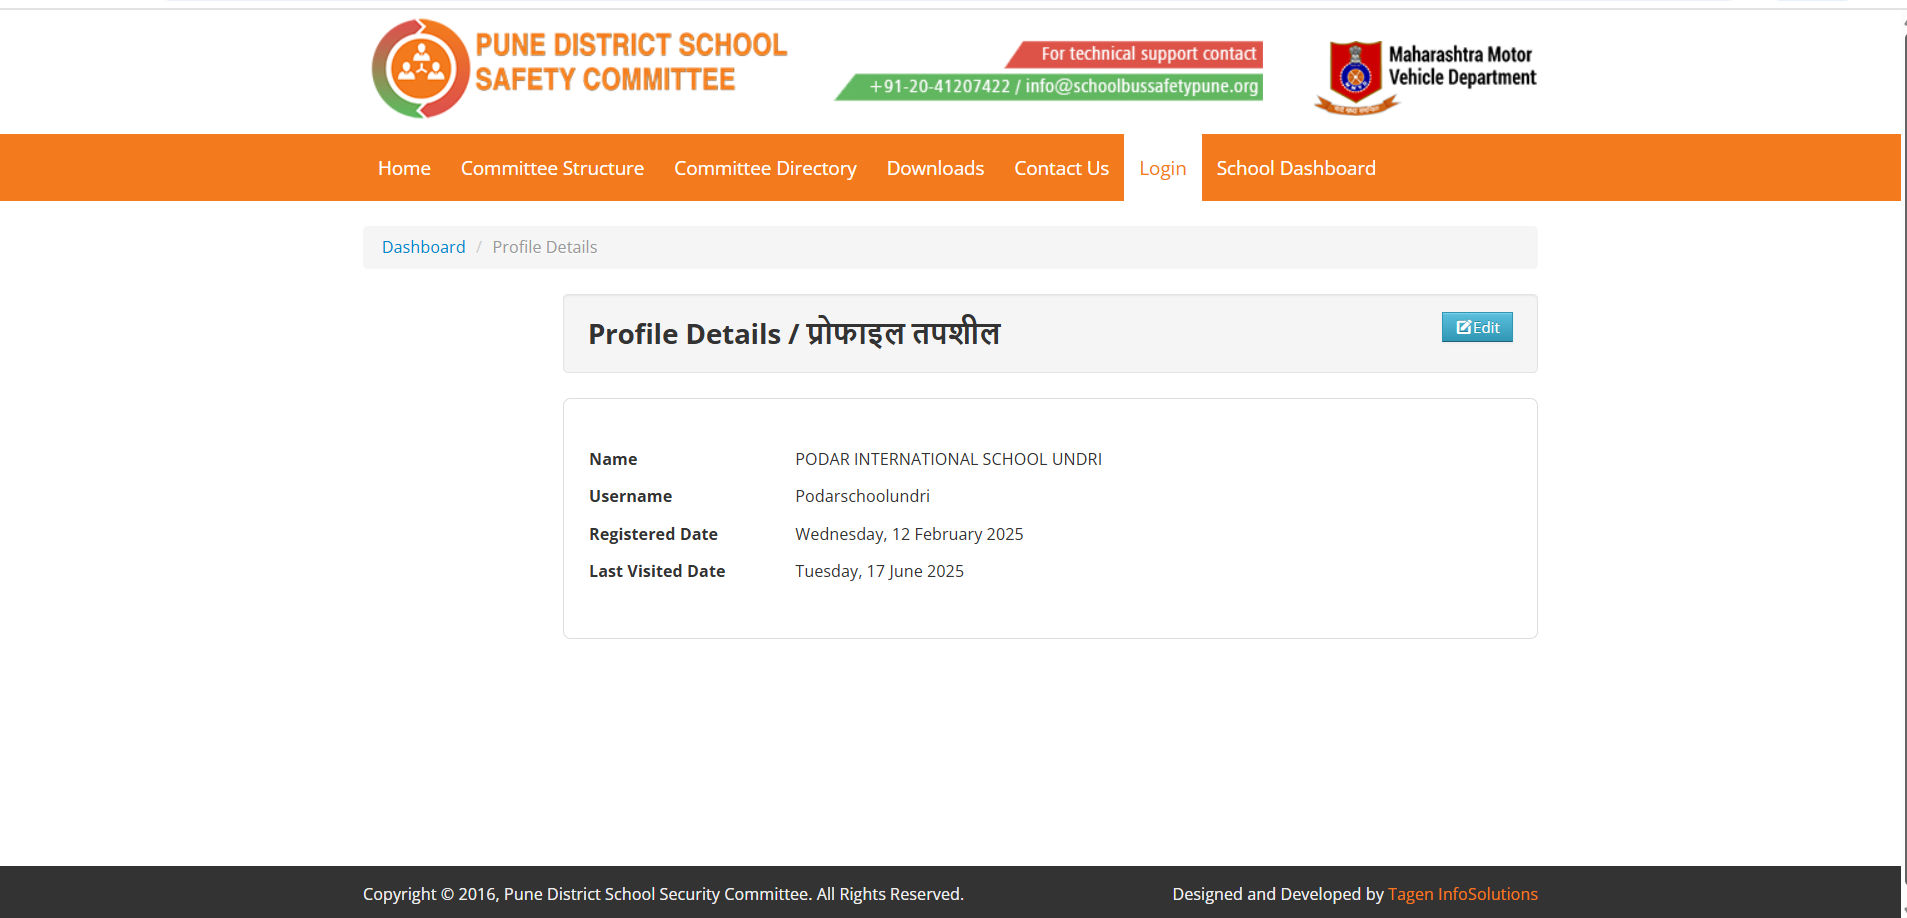The image size is (1907, 918).
Task: Click the 'For technical support contact' label
Action: (x=1135, y=54)
